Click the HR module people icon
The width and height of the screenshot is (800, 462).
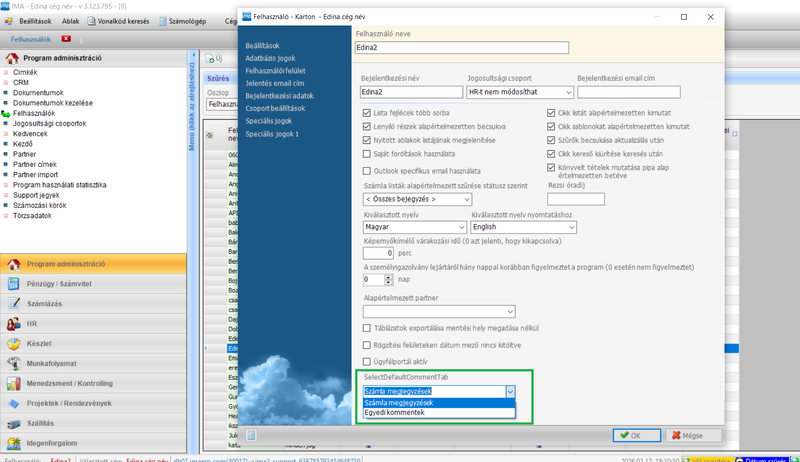pos(14,325)
